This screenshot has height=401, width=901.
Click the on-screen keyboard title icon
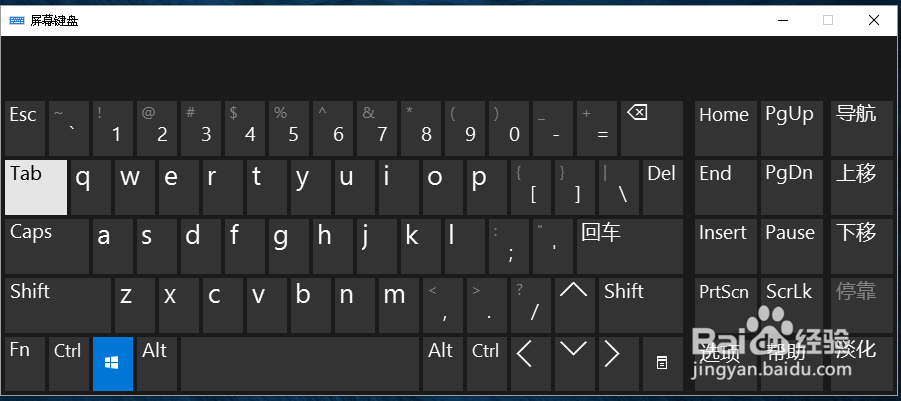[18, 20]
